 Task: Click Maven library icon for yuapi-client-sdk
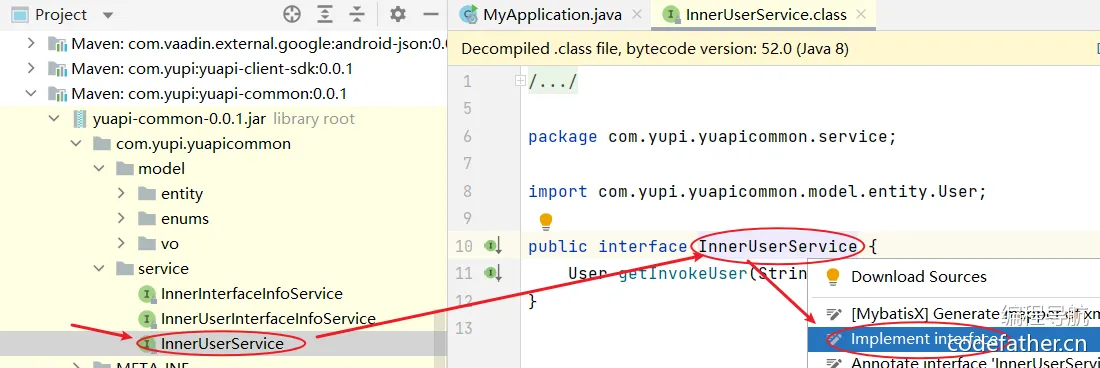click(57, 69)
